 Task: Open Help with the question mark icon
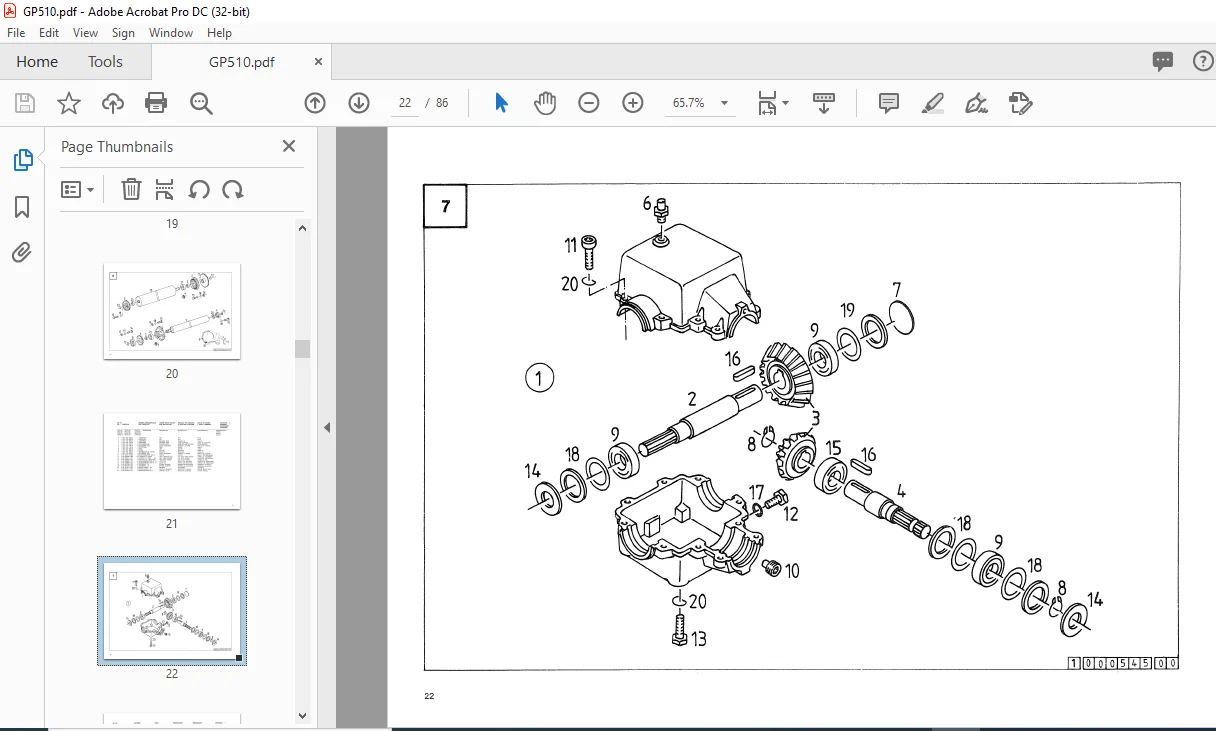pos(1203,61)
